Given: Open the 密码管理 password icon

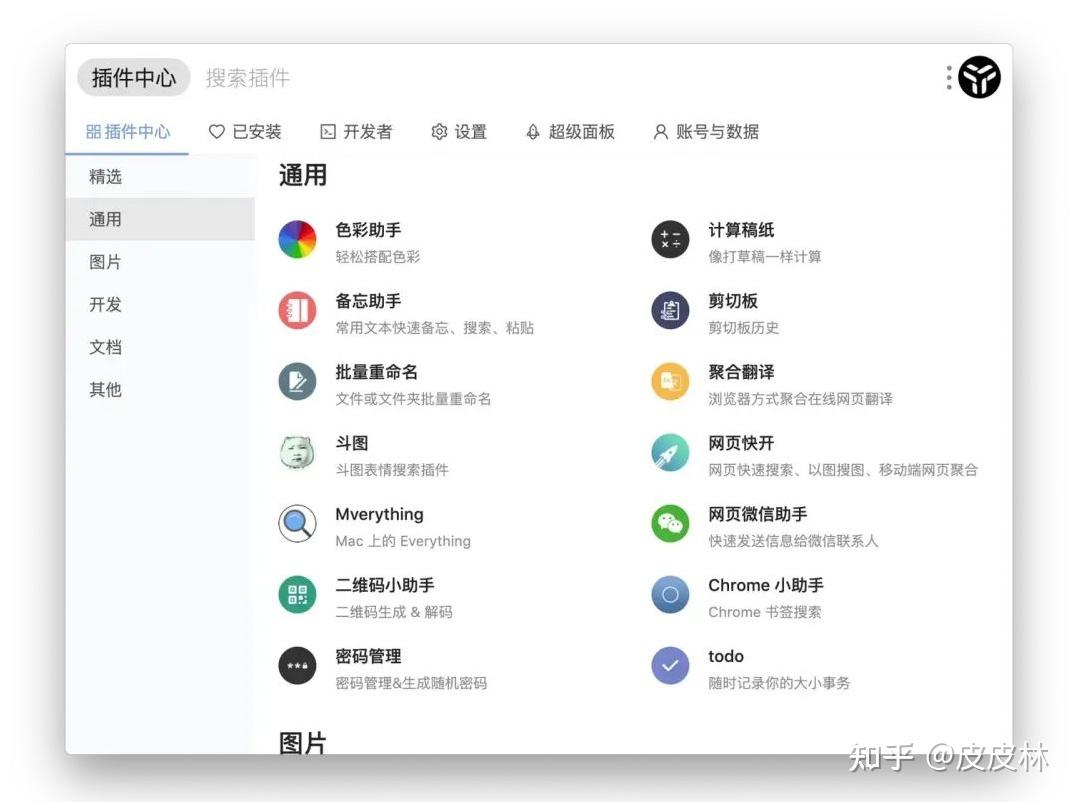Looking at the screenshot, I should (x=297, y=666).
